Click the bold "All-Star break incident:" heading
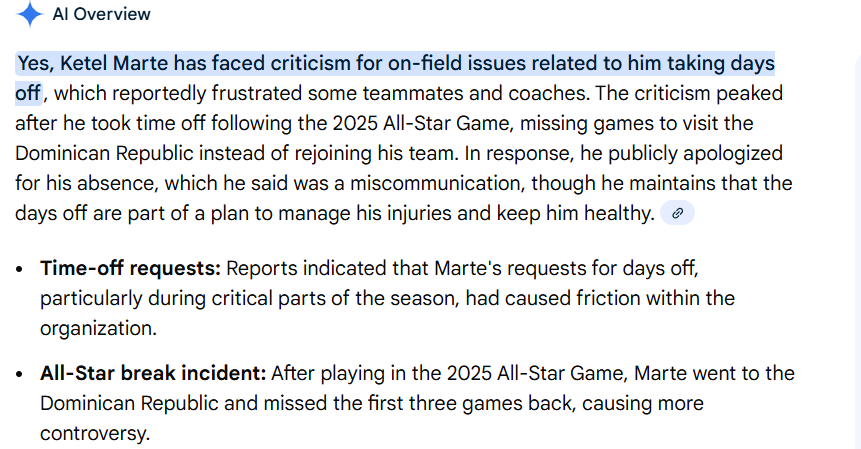Viewport: 861px width, 449px height. [x=153, y=374]
